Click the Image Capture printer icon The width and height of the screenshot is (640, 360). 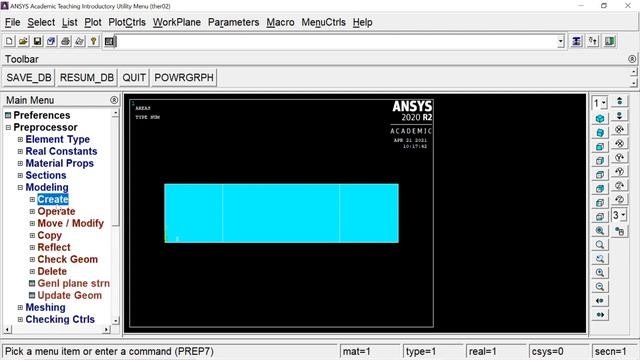click(x=65, y=41)
